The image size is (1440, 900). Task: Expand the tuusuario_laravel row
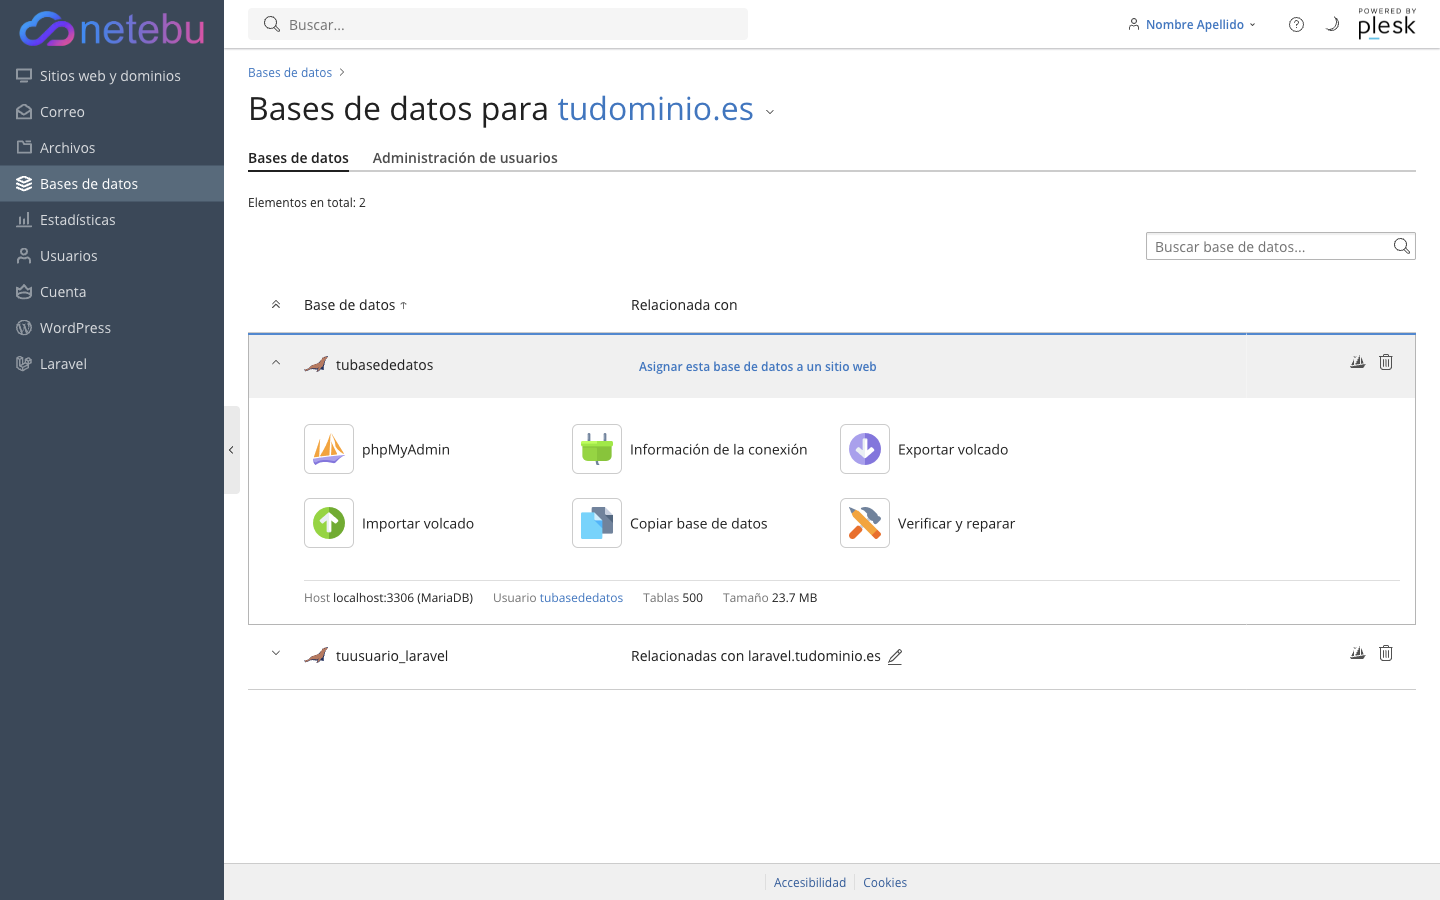[x=276, y=654]
